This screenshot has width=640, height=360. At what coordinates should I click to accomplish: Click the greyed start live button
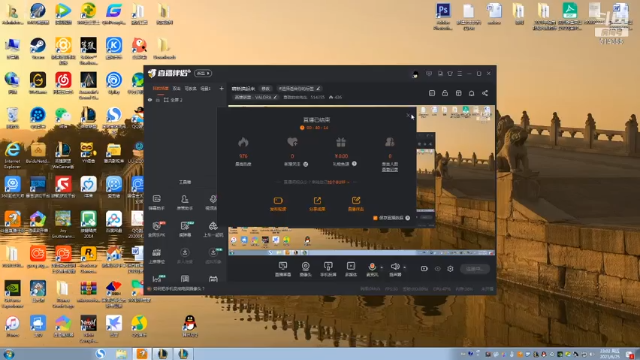pos(475,269)
